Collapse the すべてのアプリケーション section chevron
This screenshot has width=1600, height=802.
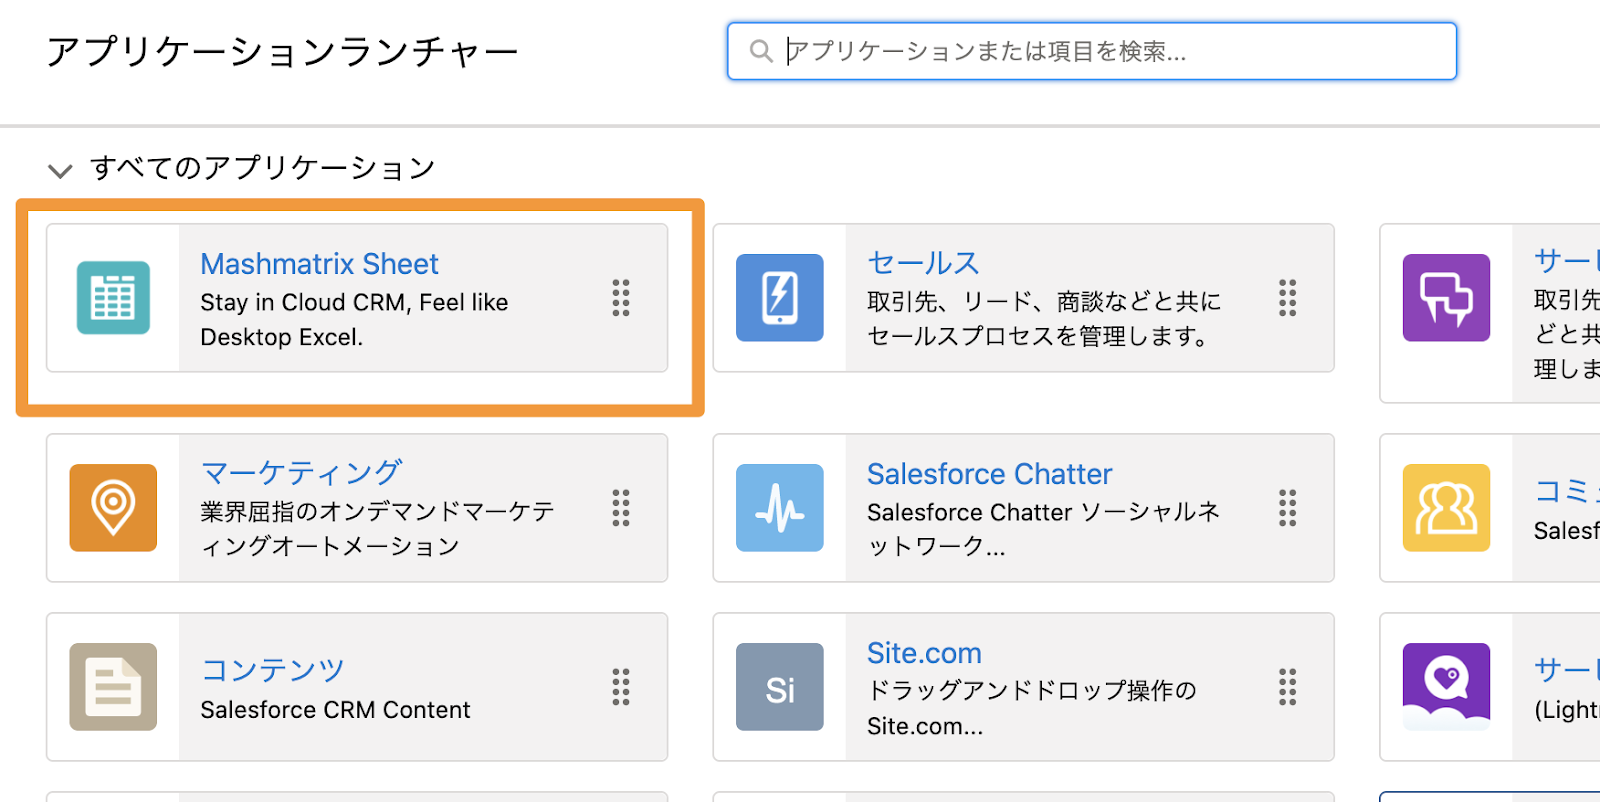coord(60,170)
